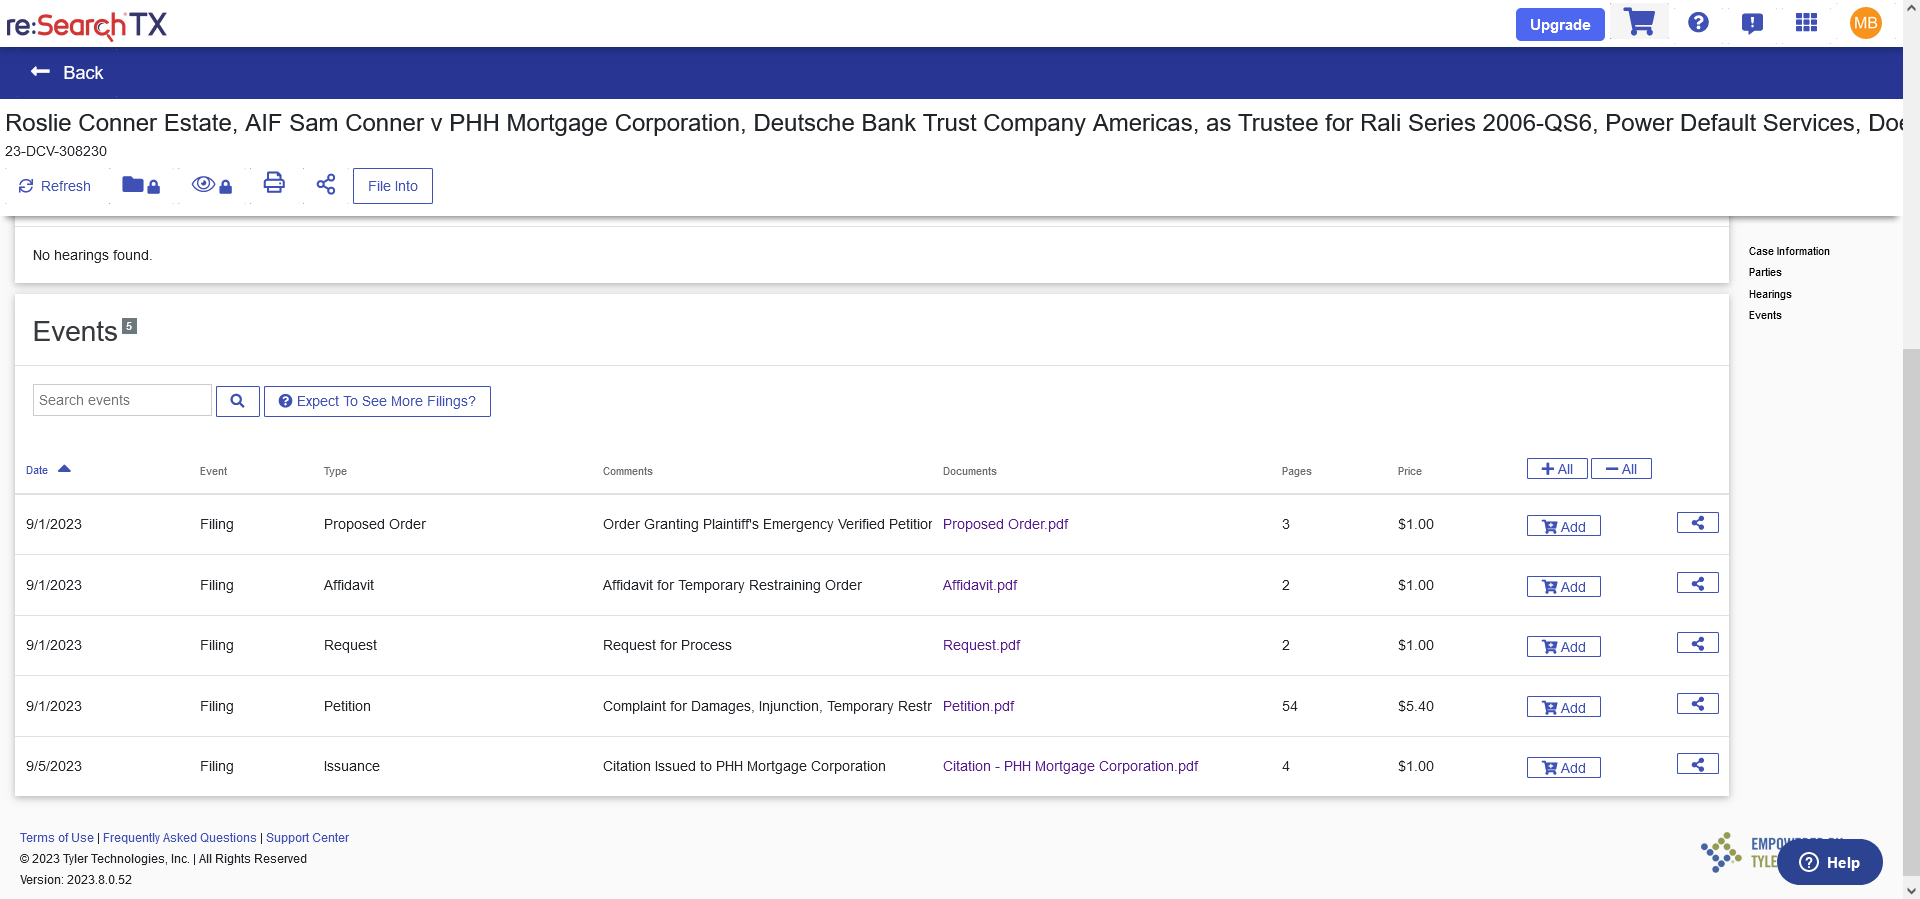Share the Affidavit row
The image size is (1920, 899).
[x=1698, y=583]
